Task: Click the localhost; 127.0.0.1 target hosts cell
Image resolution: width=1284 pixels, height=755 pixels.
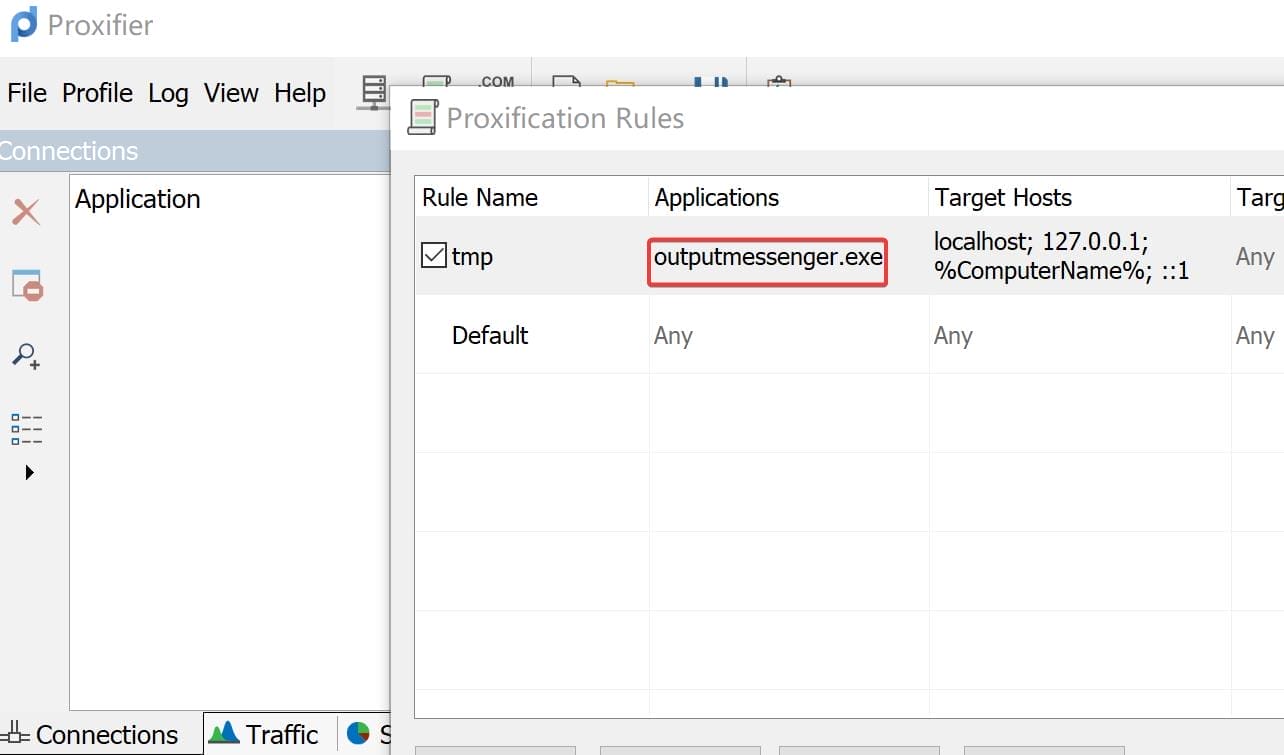Action: tap(1079, 256)
